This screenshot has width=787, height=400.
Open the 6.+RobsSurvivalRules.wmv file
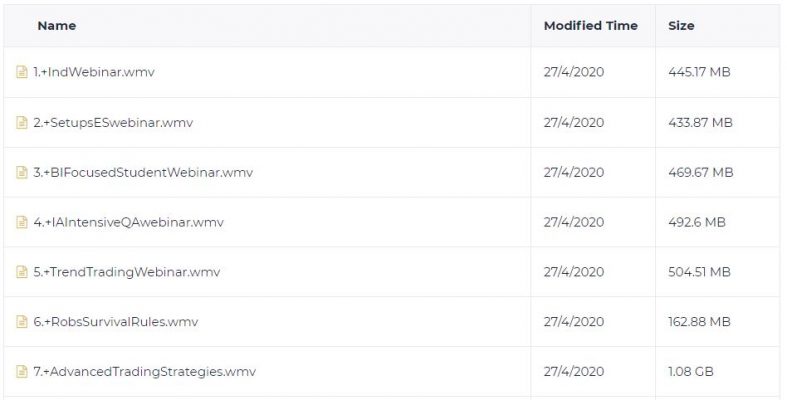[x=115, y=322]
